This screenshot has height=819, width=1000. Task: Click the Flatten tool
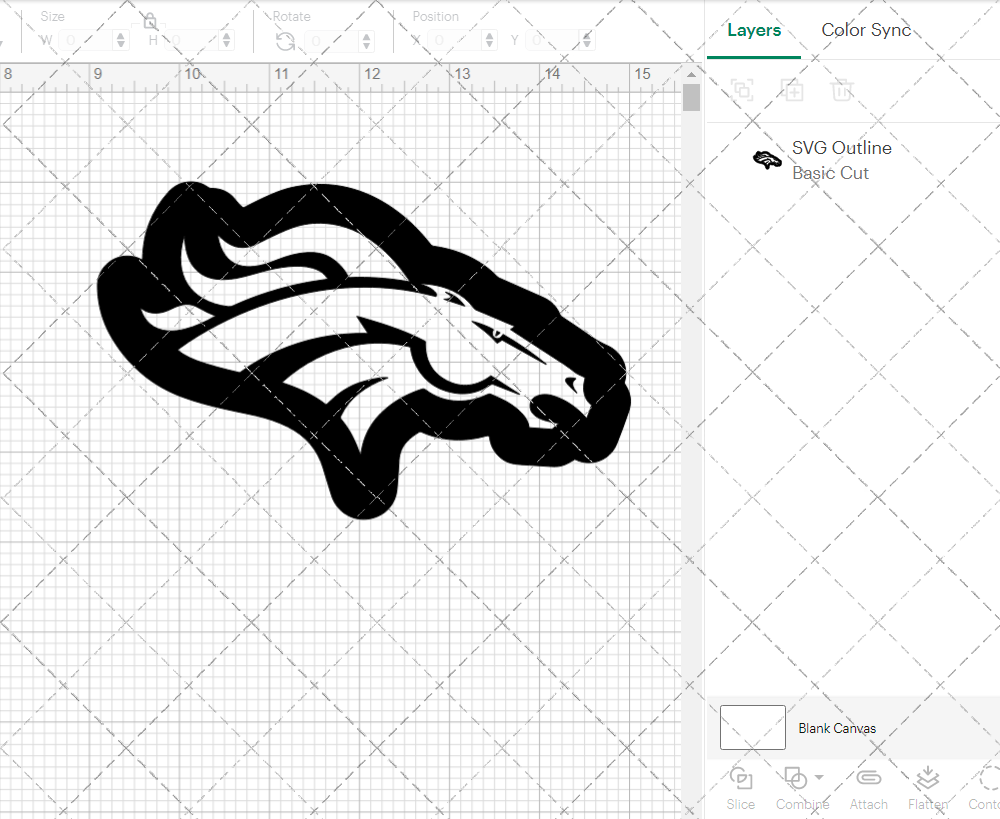click(x=928, y=788)
